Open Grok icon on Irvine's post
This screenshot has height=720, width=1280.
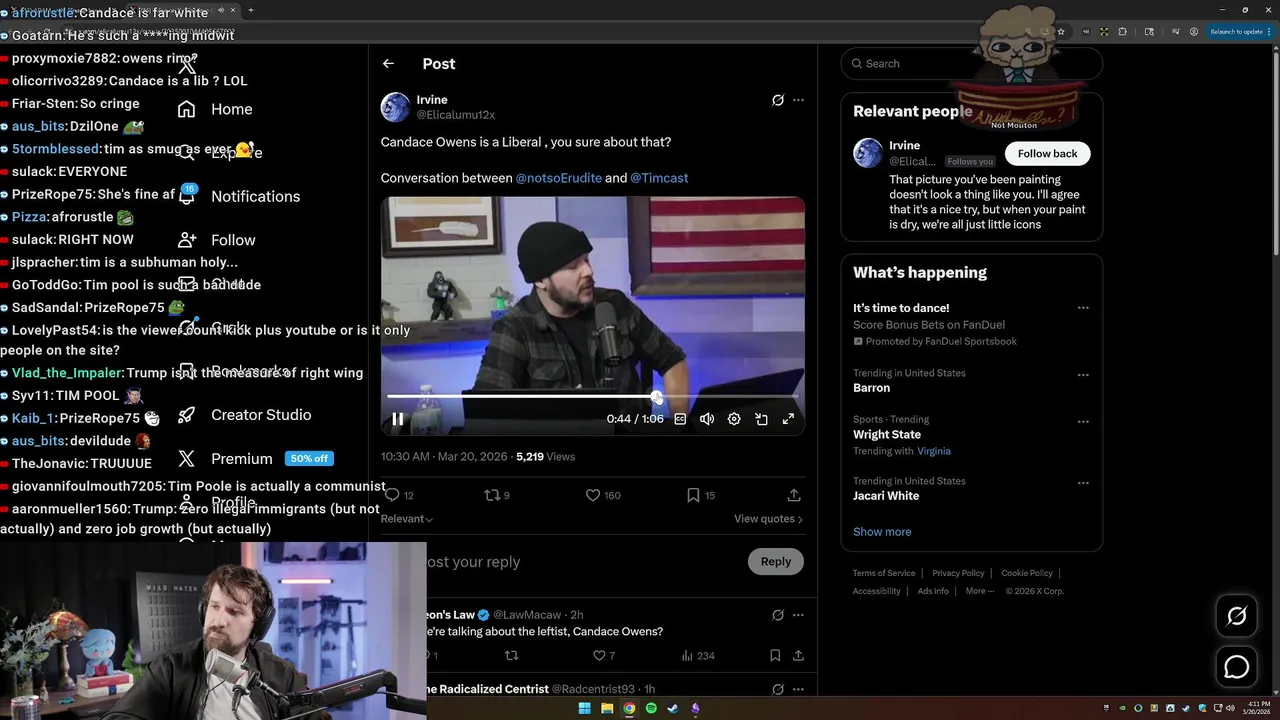click(x=777, y=100)
